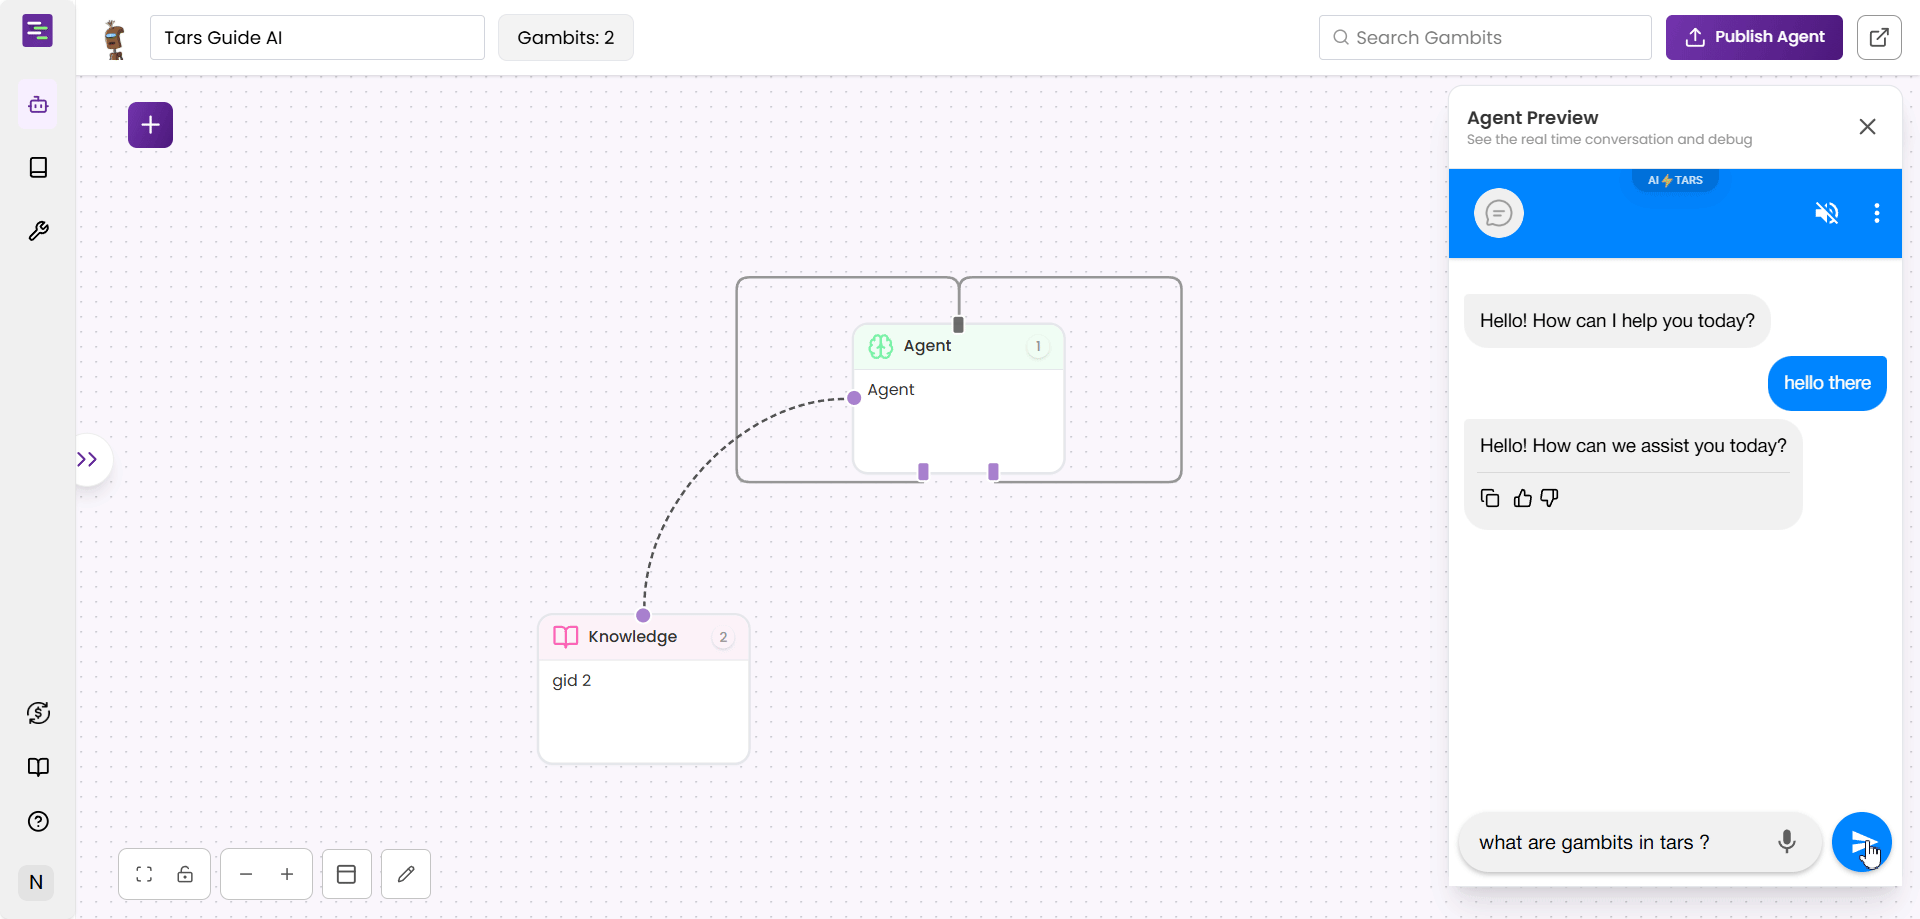
Task: Click the chat bubble avatar in preview header
Action: (x=1499, y=213)
